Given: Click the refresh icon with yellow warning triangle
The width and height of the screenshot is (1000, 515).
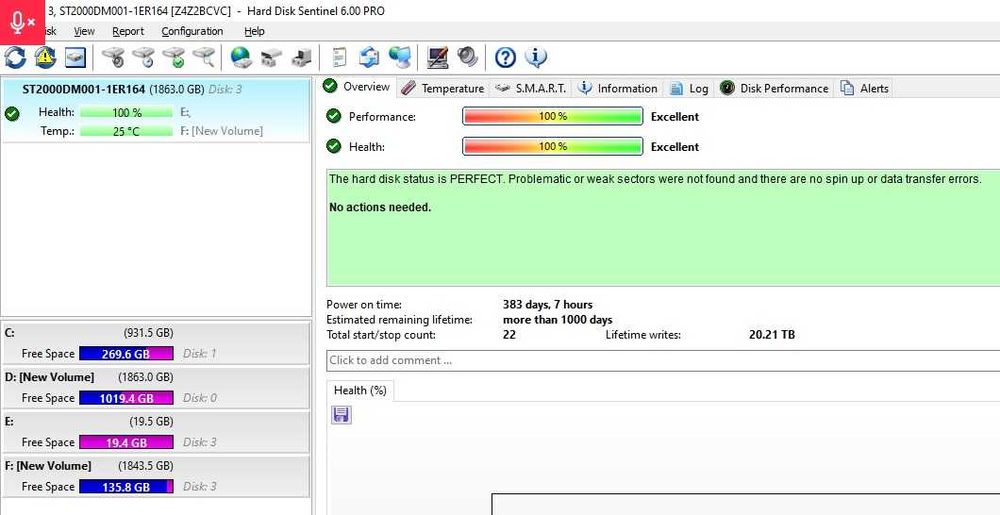Looking at the screenshot, I should [45, 57].
